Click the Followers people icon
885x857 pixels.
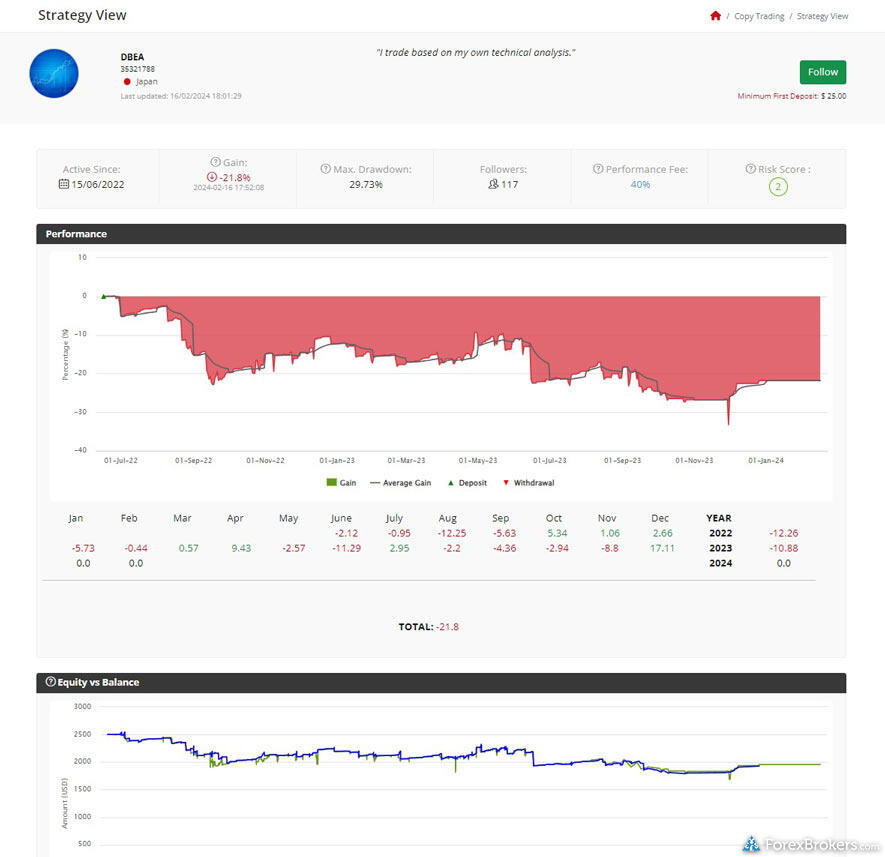point(493,185)
